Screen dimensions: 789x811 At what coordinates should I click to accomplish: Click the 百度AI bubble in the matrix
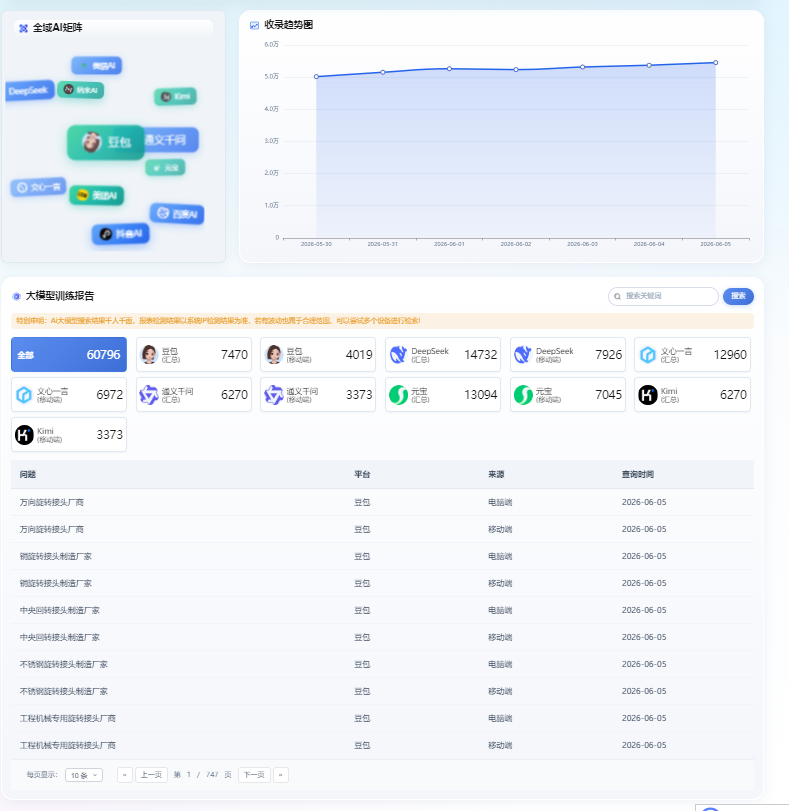click(x=177, y=214)
